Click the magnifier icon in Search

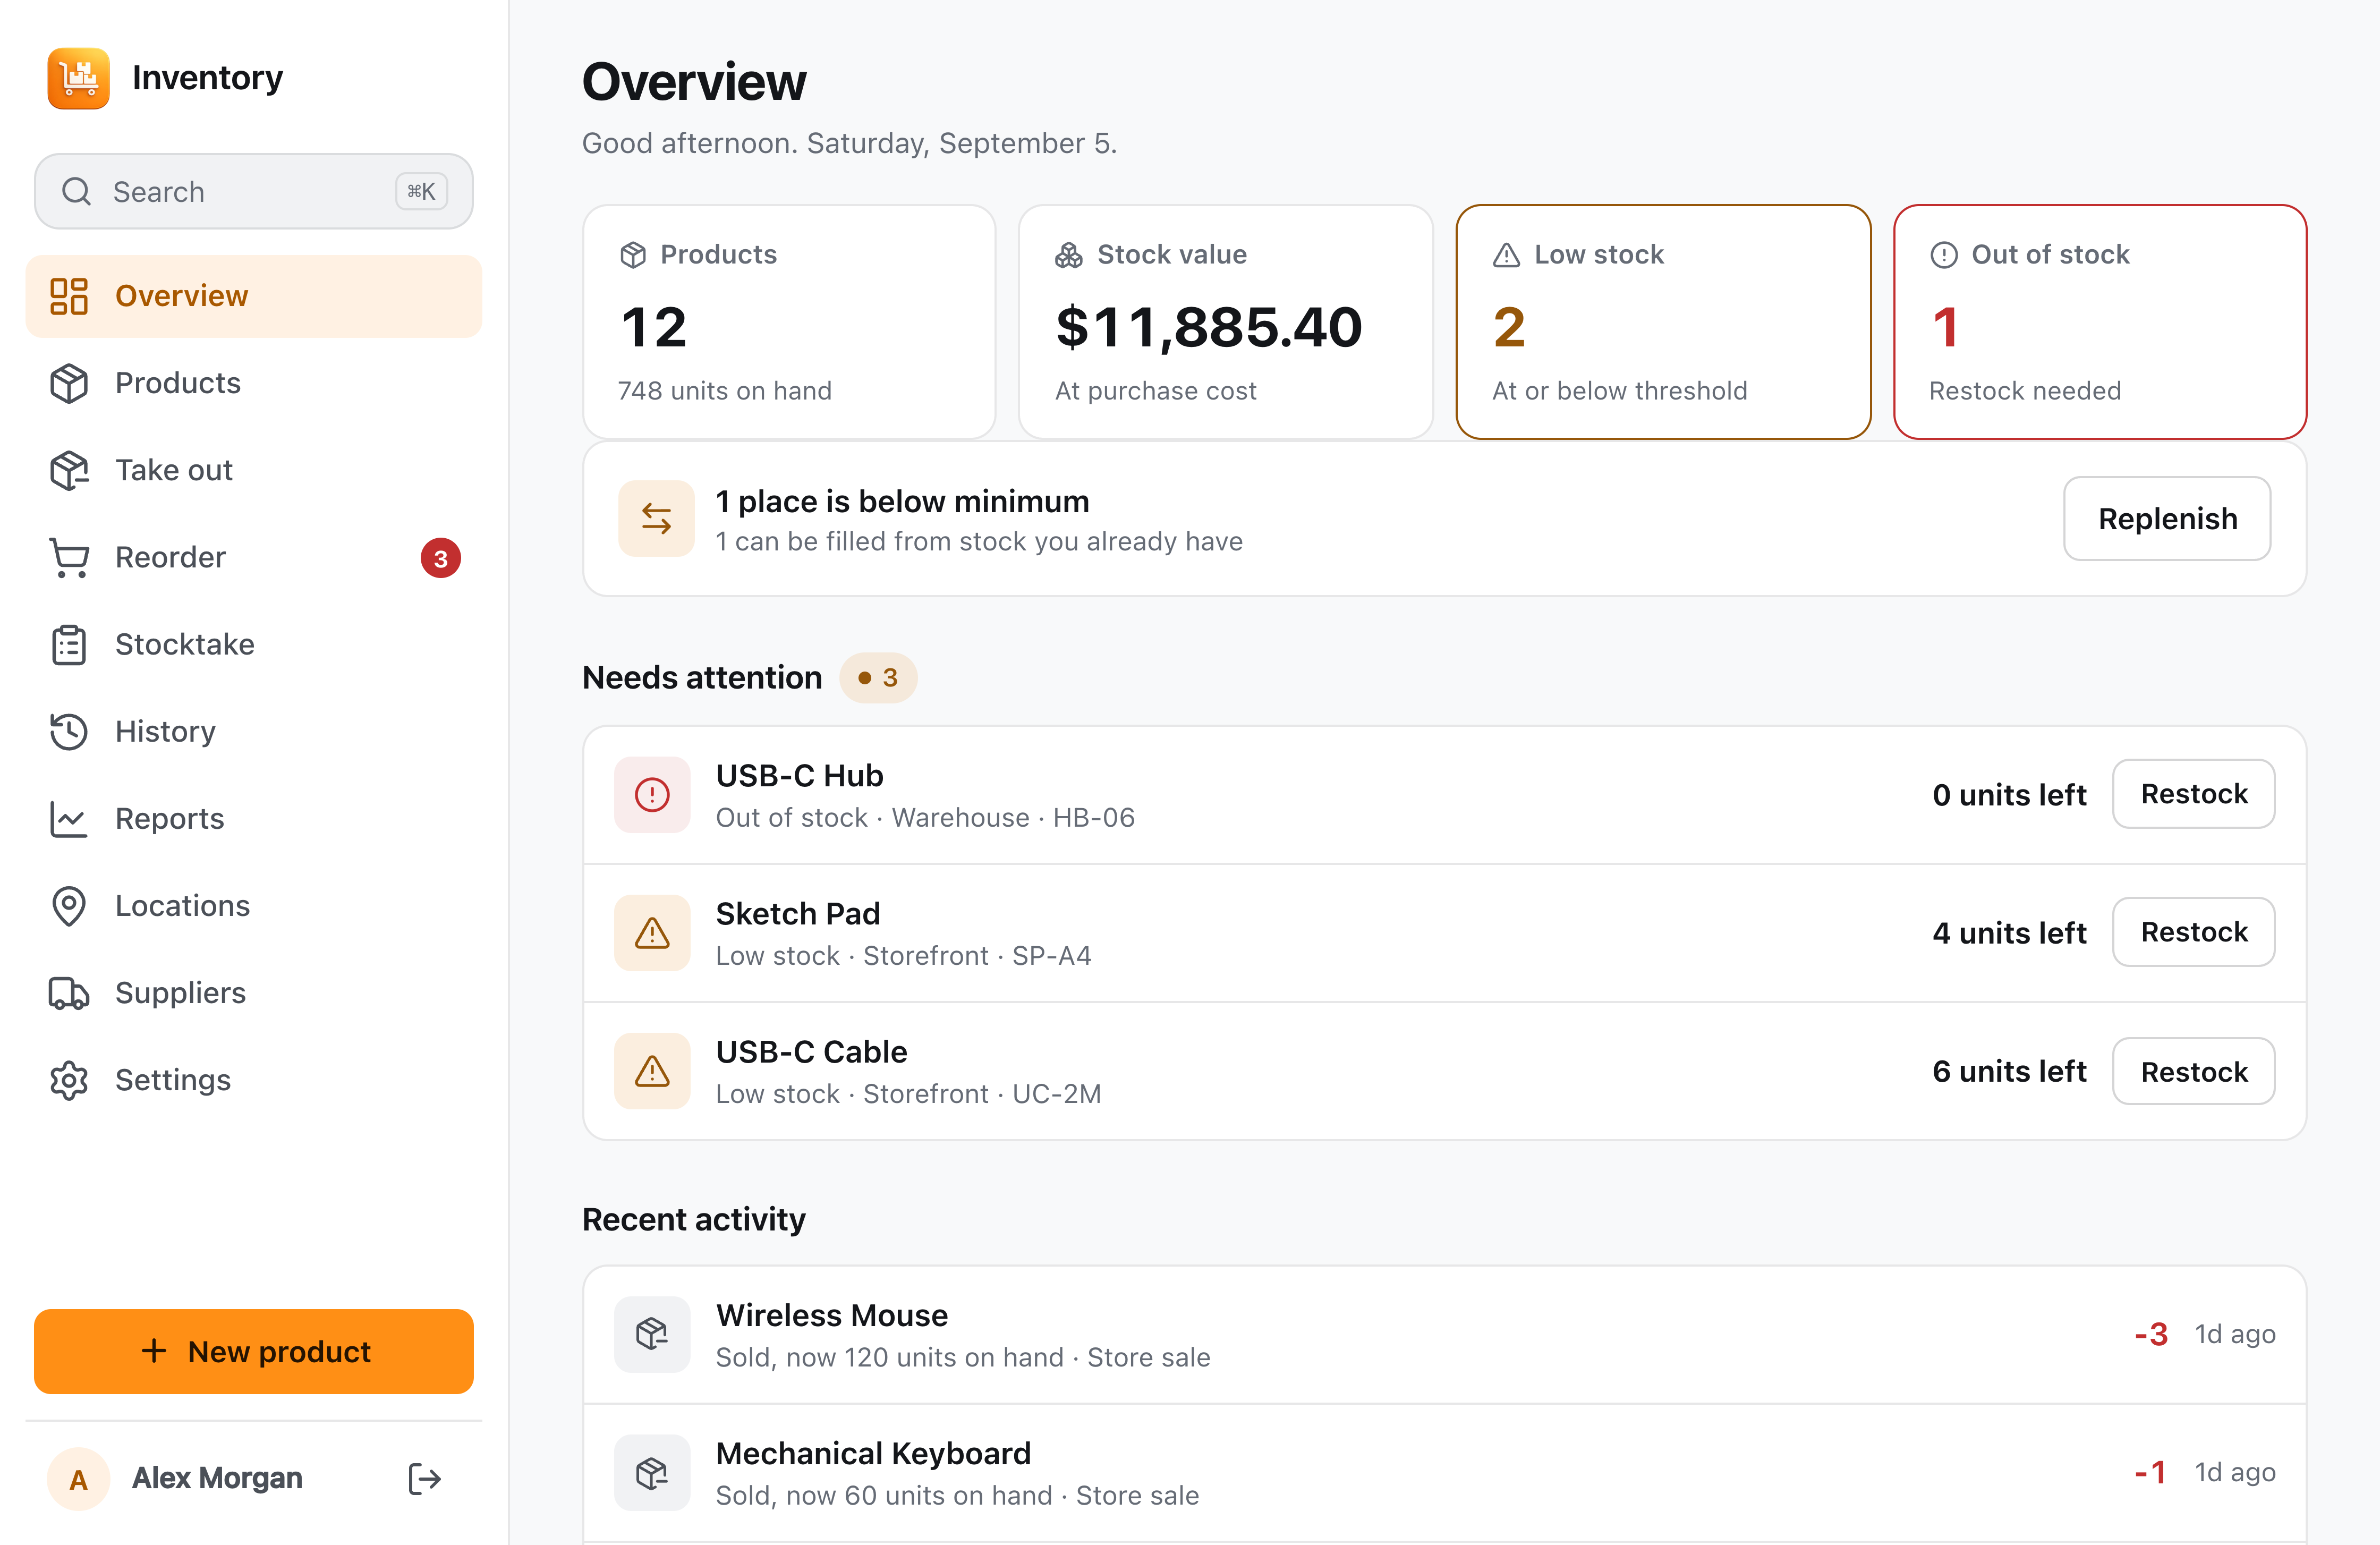tap(77, 191)
